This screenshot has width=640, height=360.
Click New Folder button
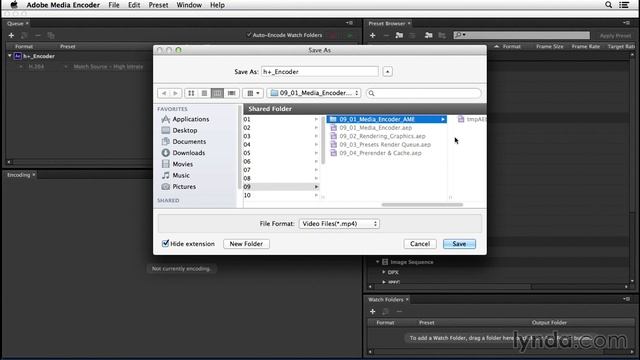[x=246, y=244]
